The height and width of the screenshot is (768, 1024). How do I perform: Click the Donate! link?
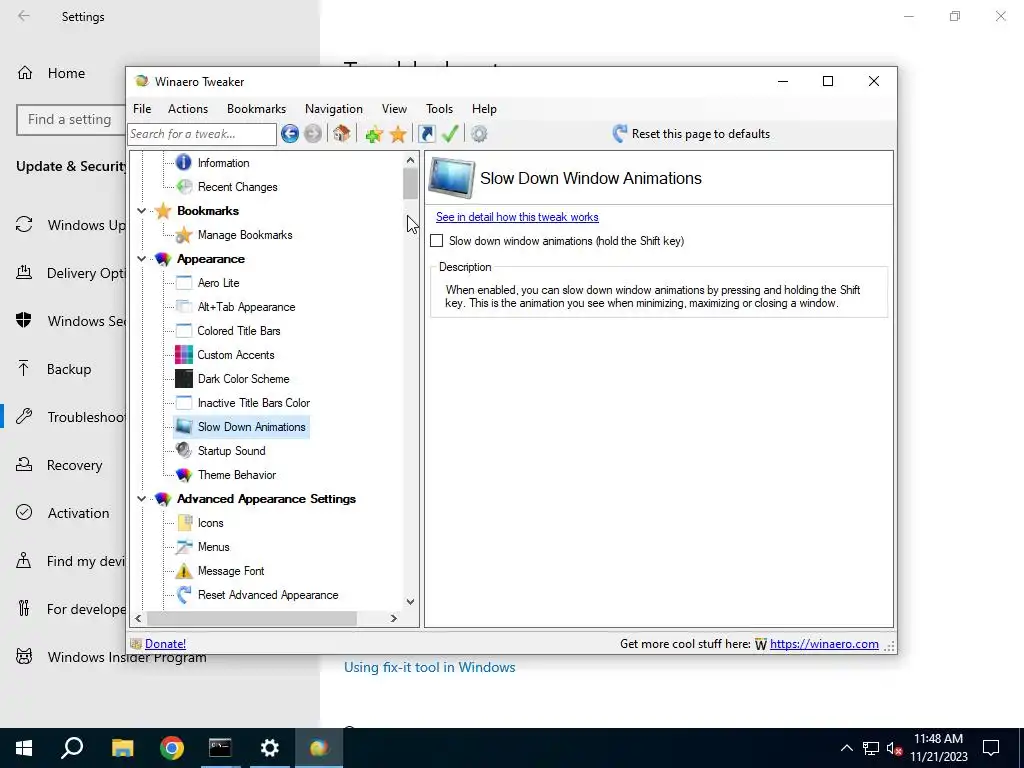point(165,644)
